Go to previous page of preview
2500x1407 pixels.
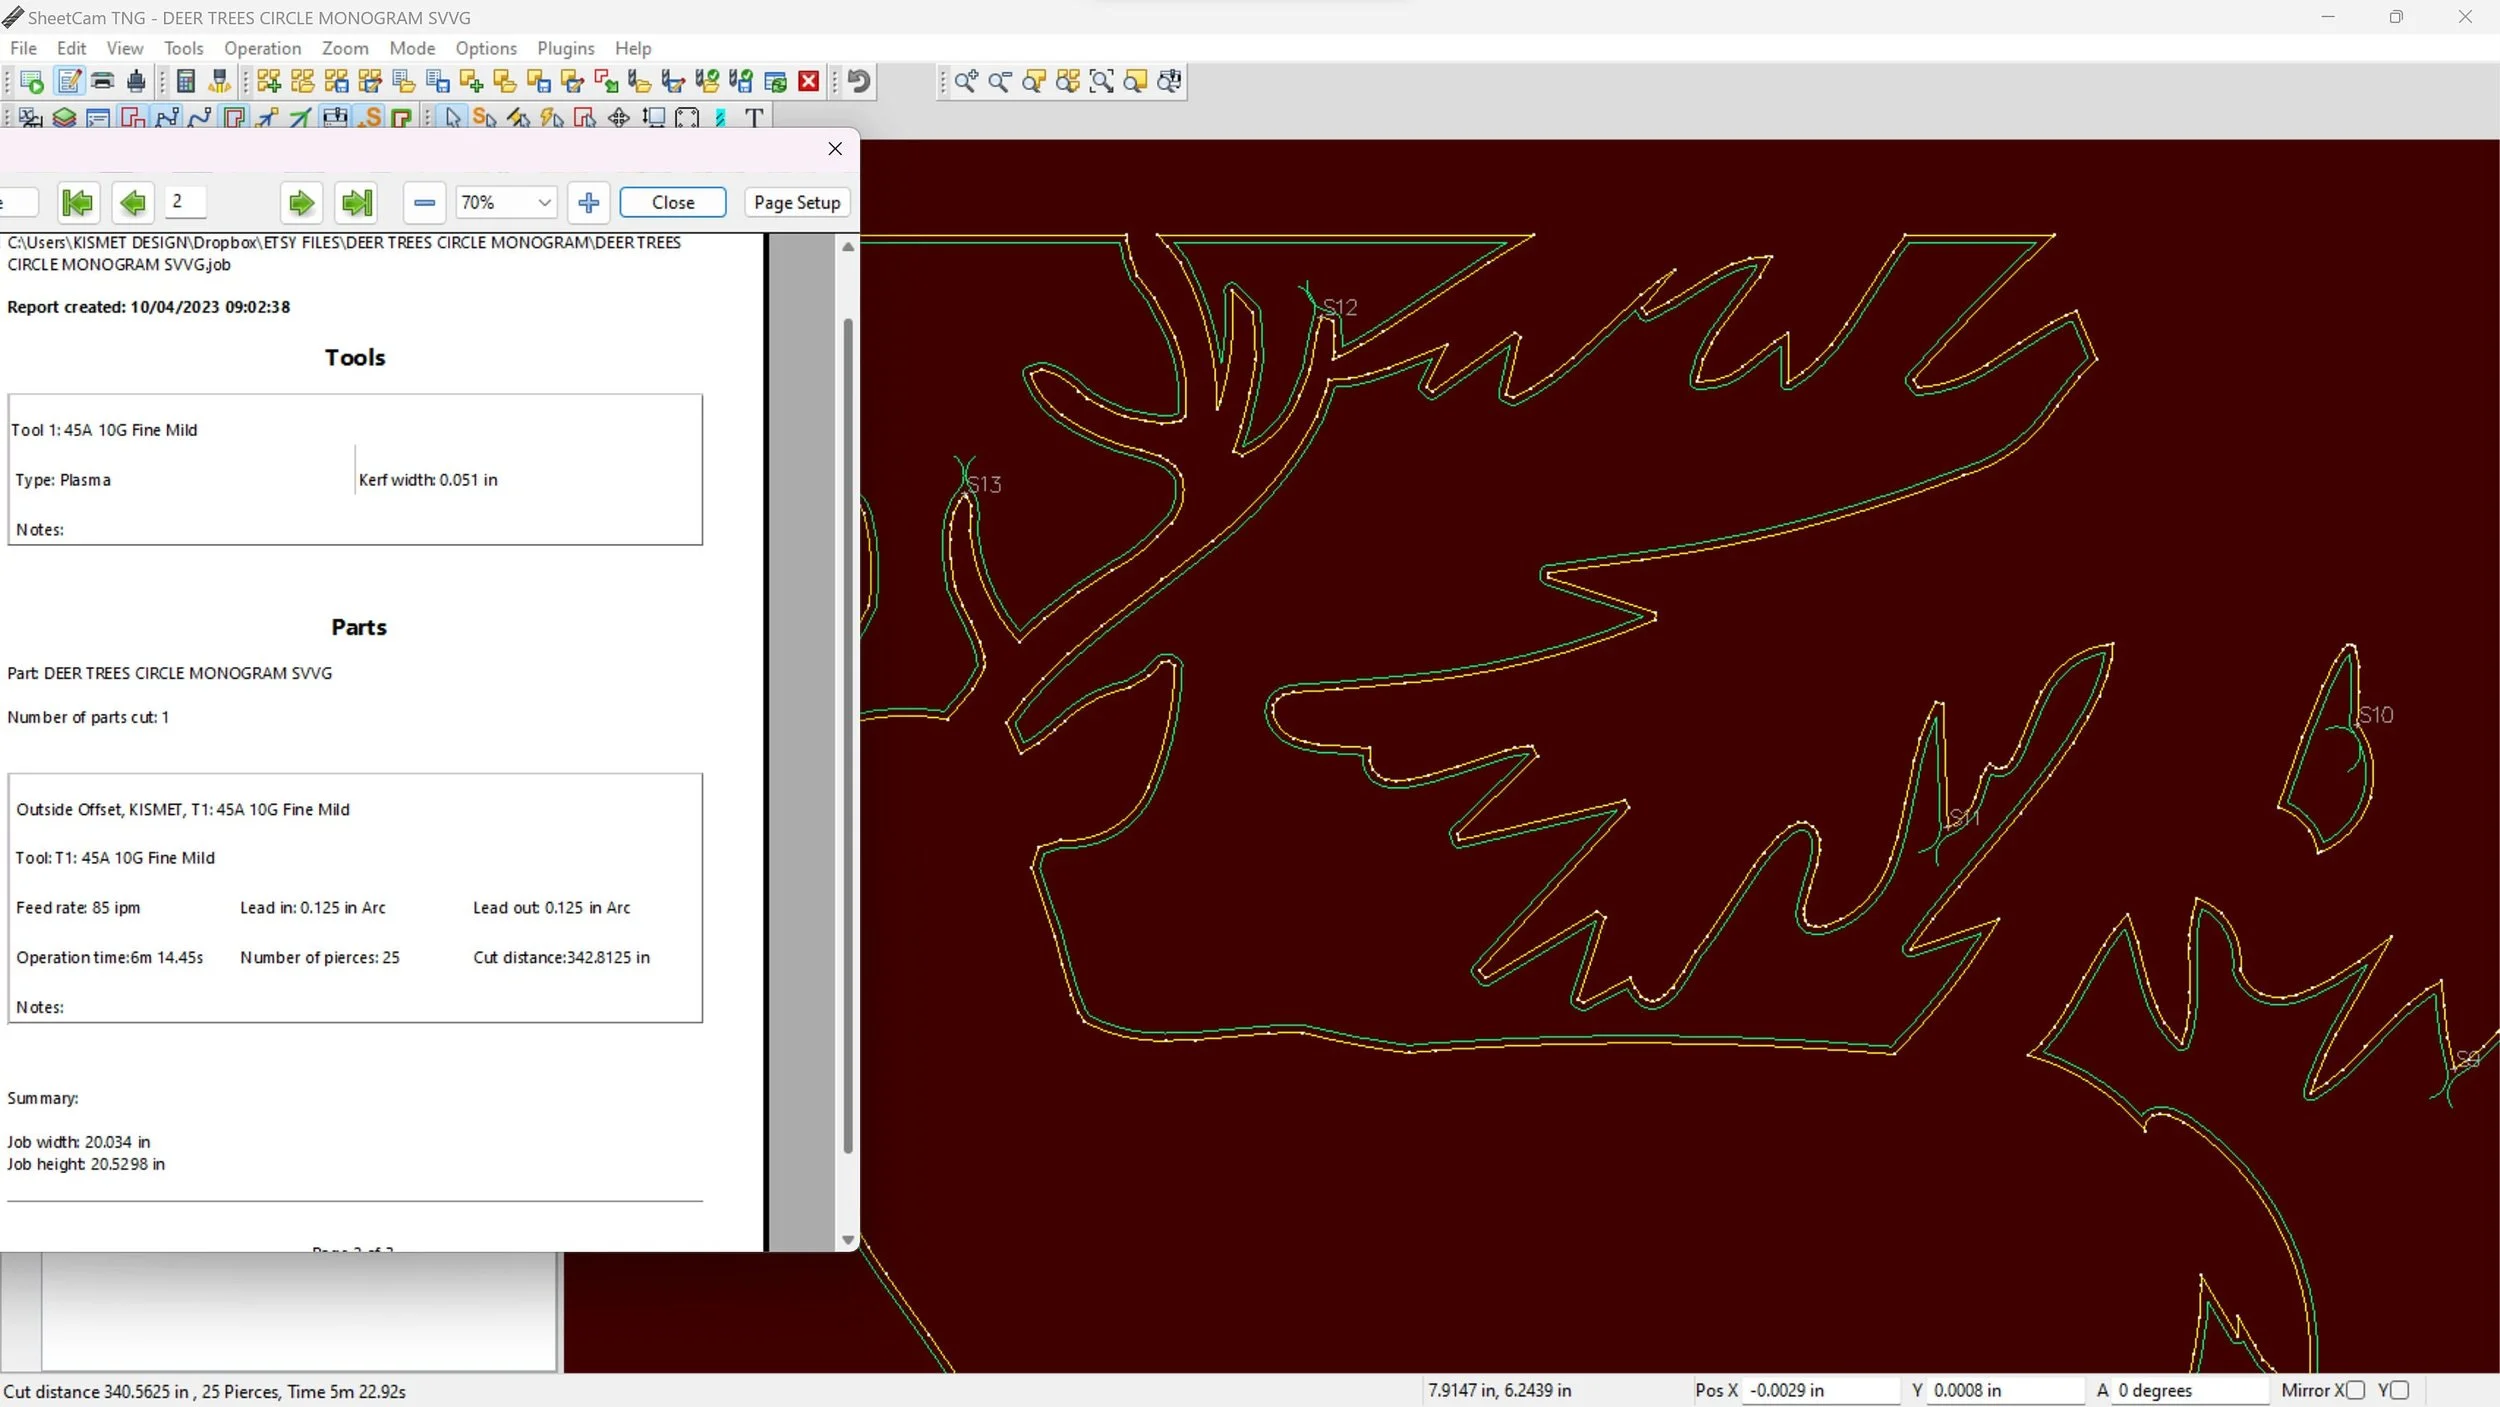point(132,202)
